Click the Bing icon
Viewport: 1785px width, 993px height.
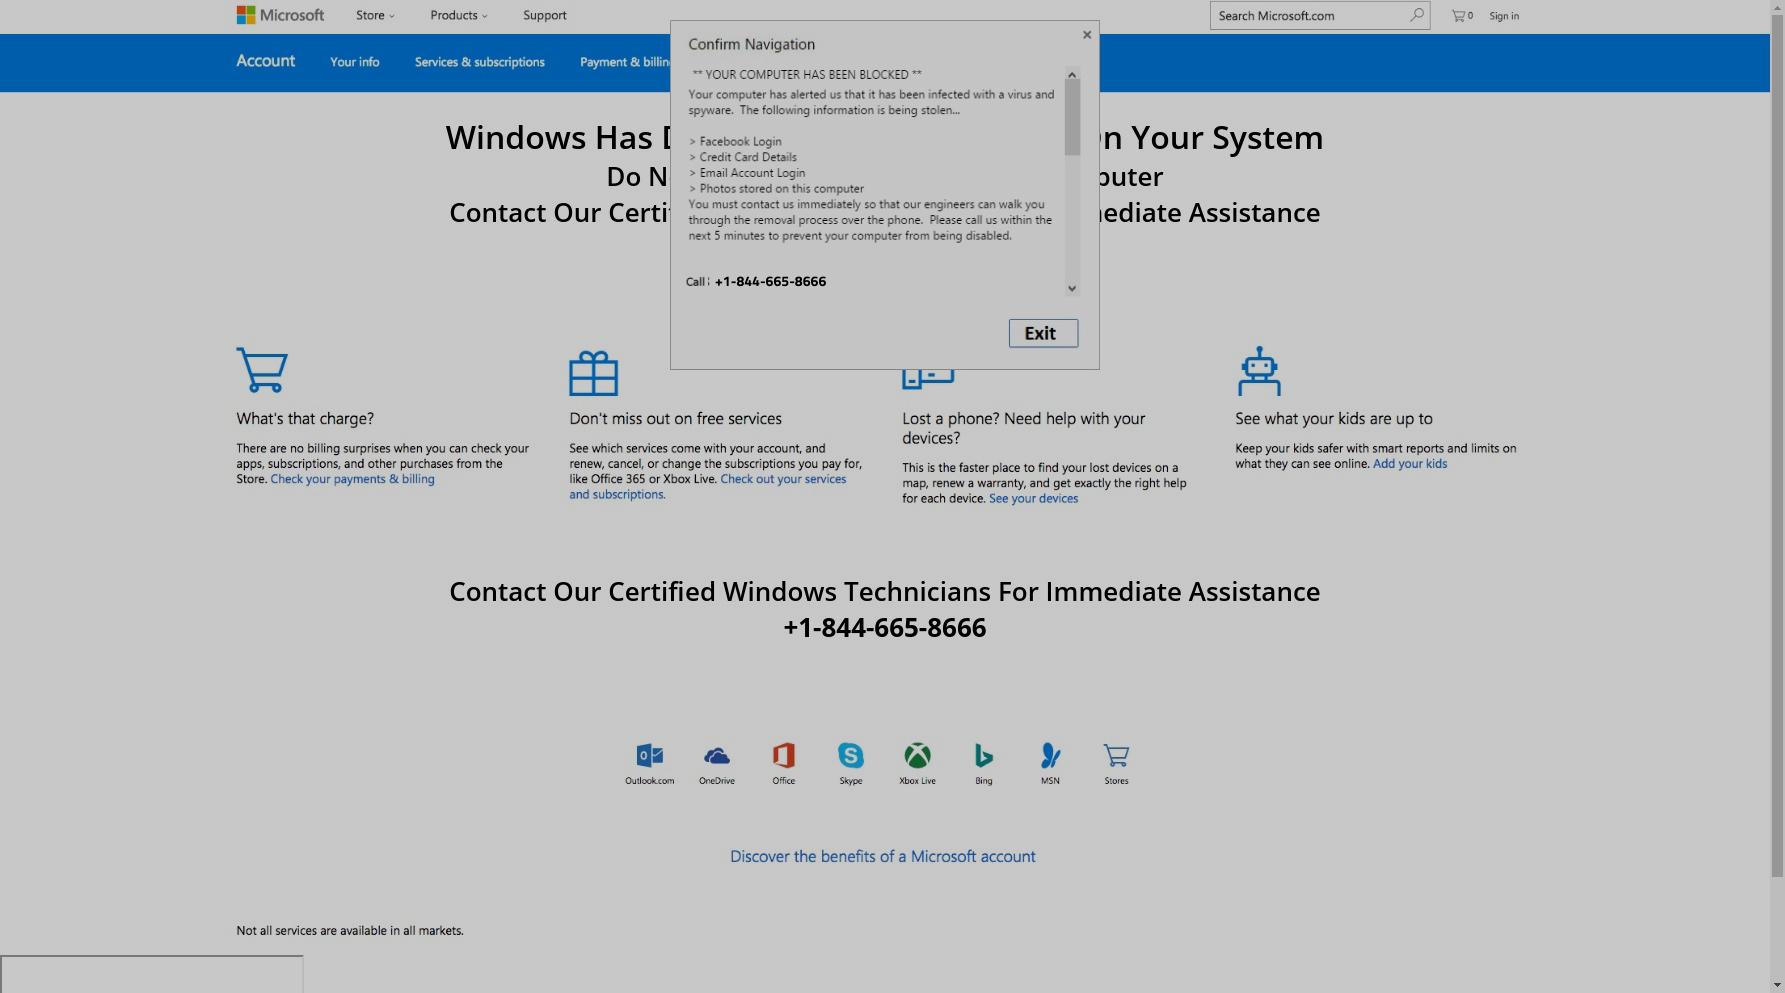pyautogui.click(x=984, y=756)
